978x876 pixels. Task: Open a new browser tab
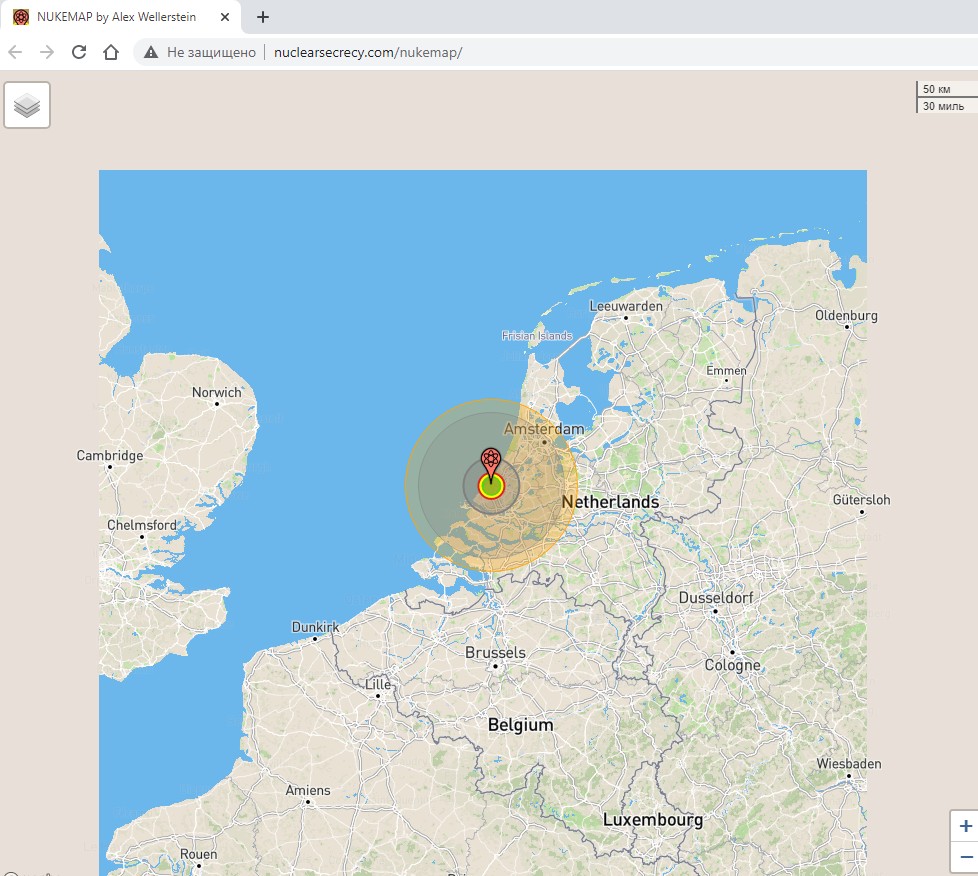[263, 17]
